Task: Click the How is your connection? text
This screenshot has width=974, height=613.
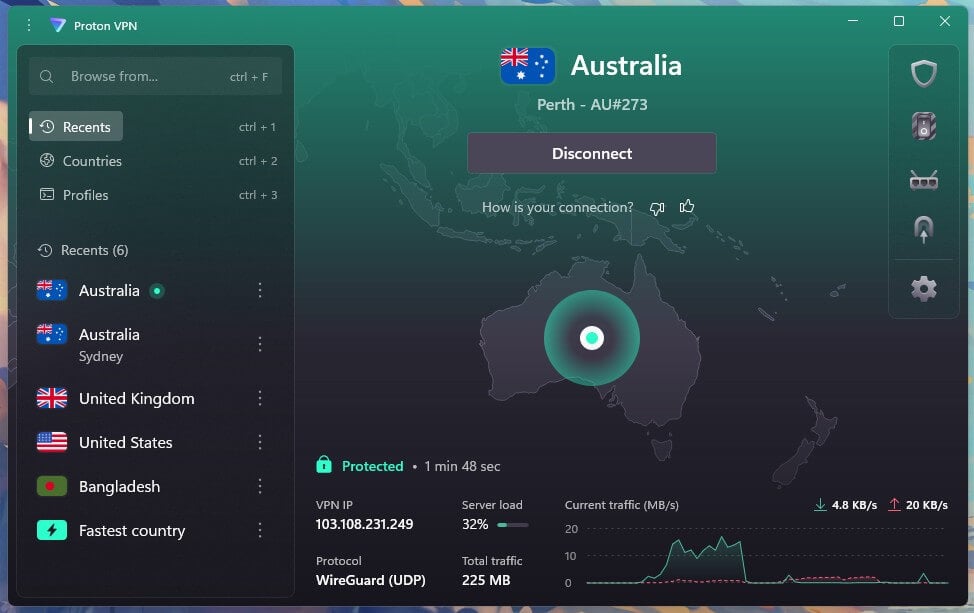Action: (558, 207)
